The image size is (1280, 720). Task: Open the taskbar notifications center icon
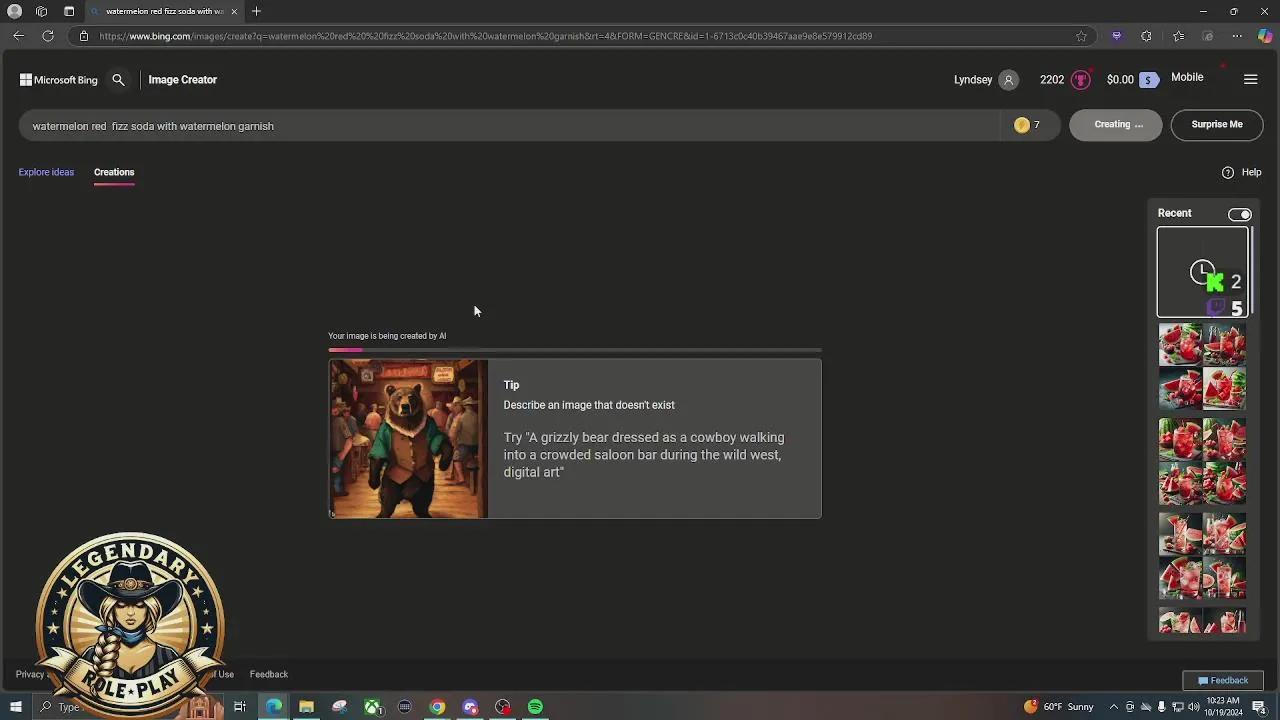1259,707
